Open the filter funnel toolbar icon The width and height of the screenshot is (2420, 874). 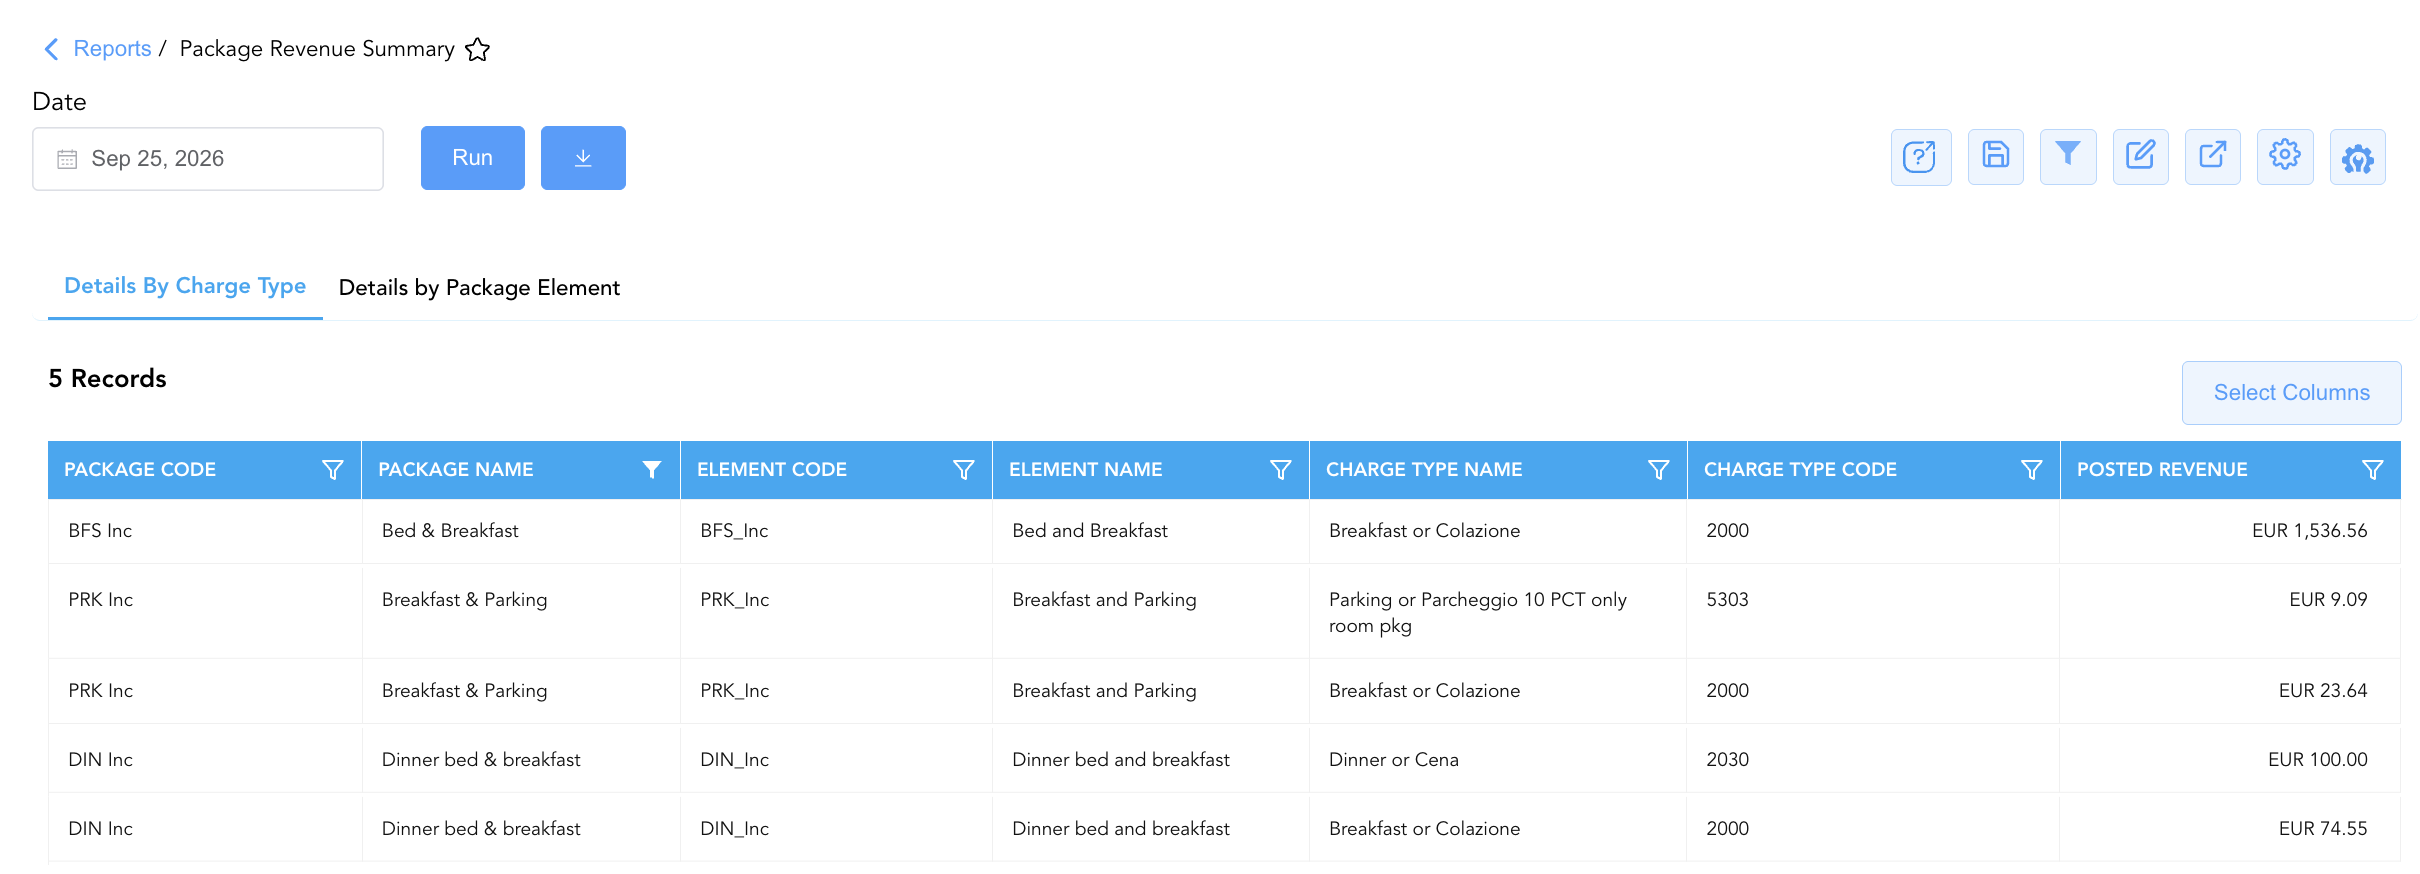[2068, 156]
